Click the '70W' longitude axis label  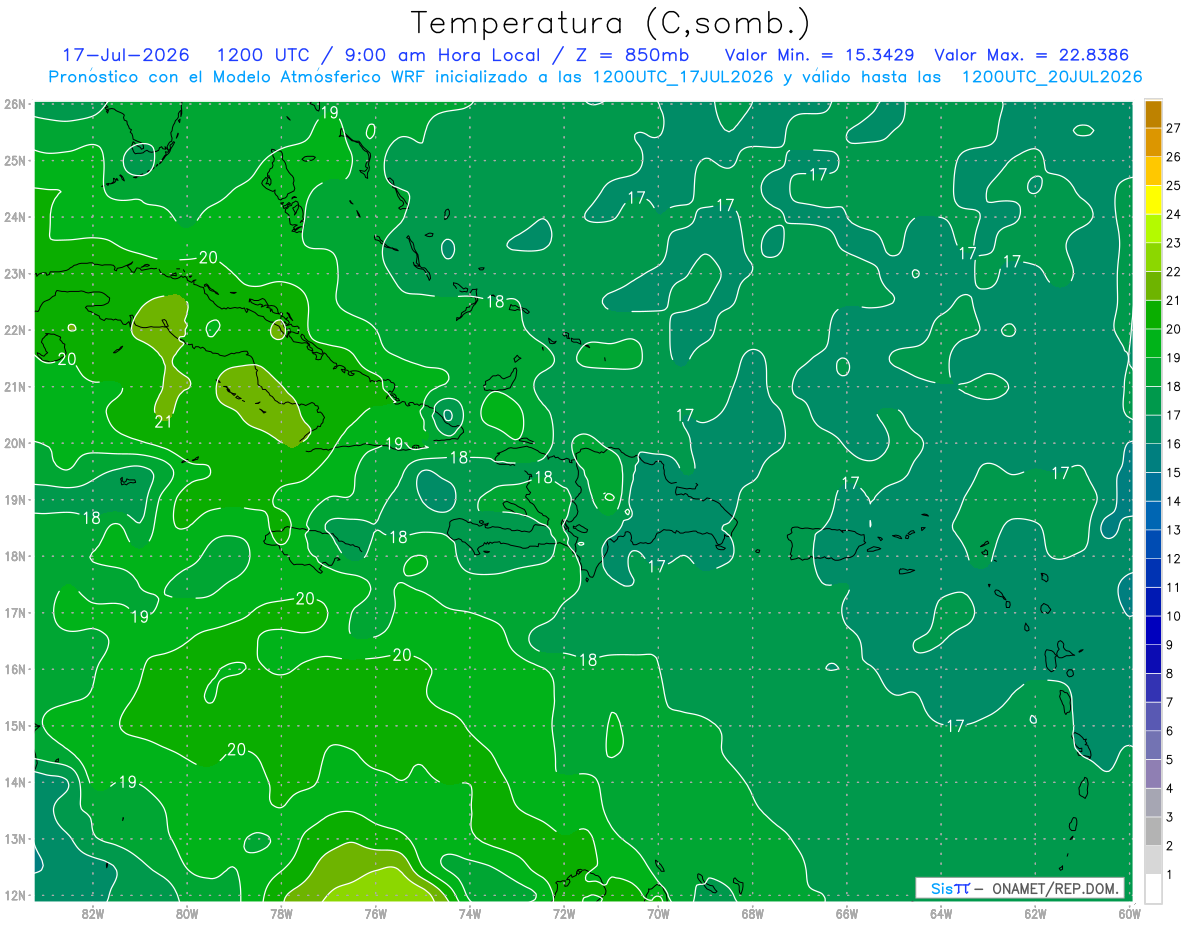658,913
